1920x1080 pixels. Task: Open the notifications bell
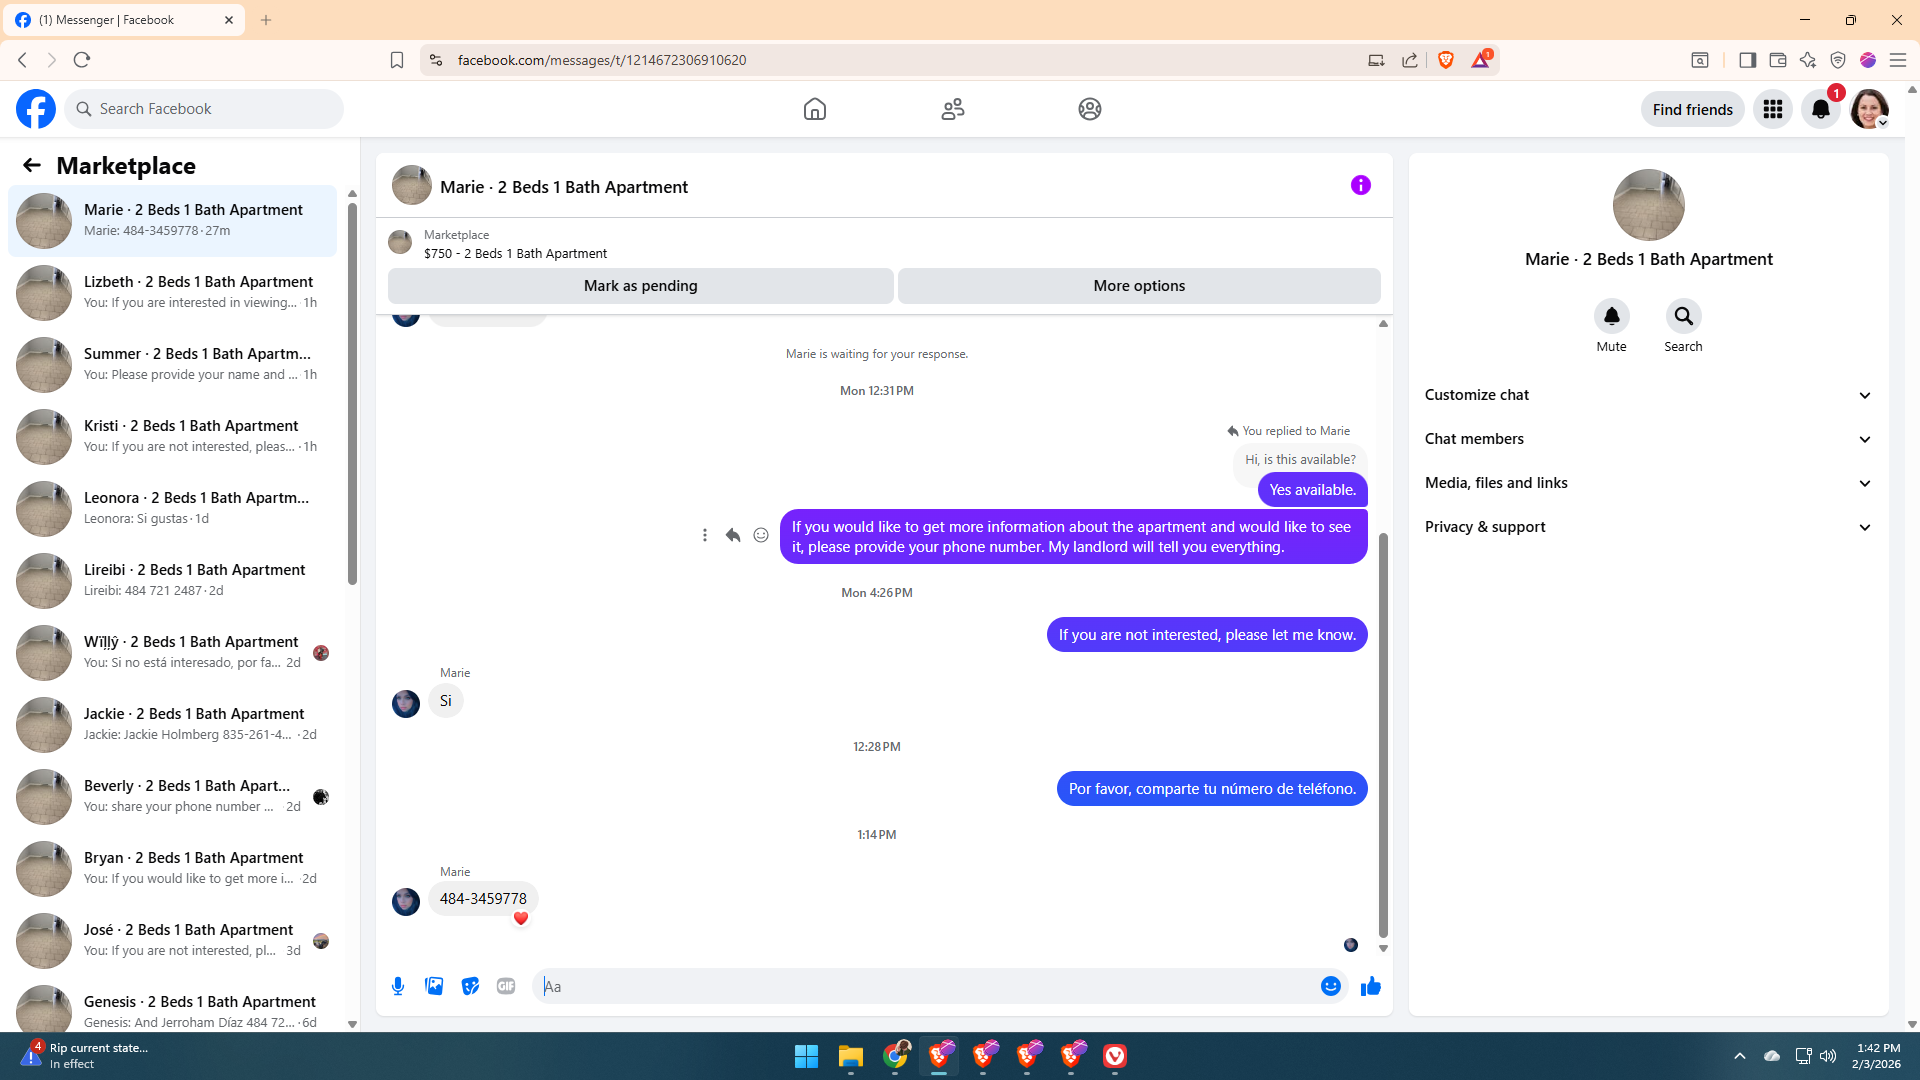(1820, 109)
